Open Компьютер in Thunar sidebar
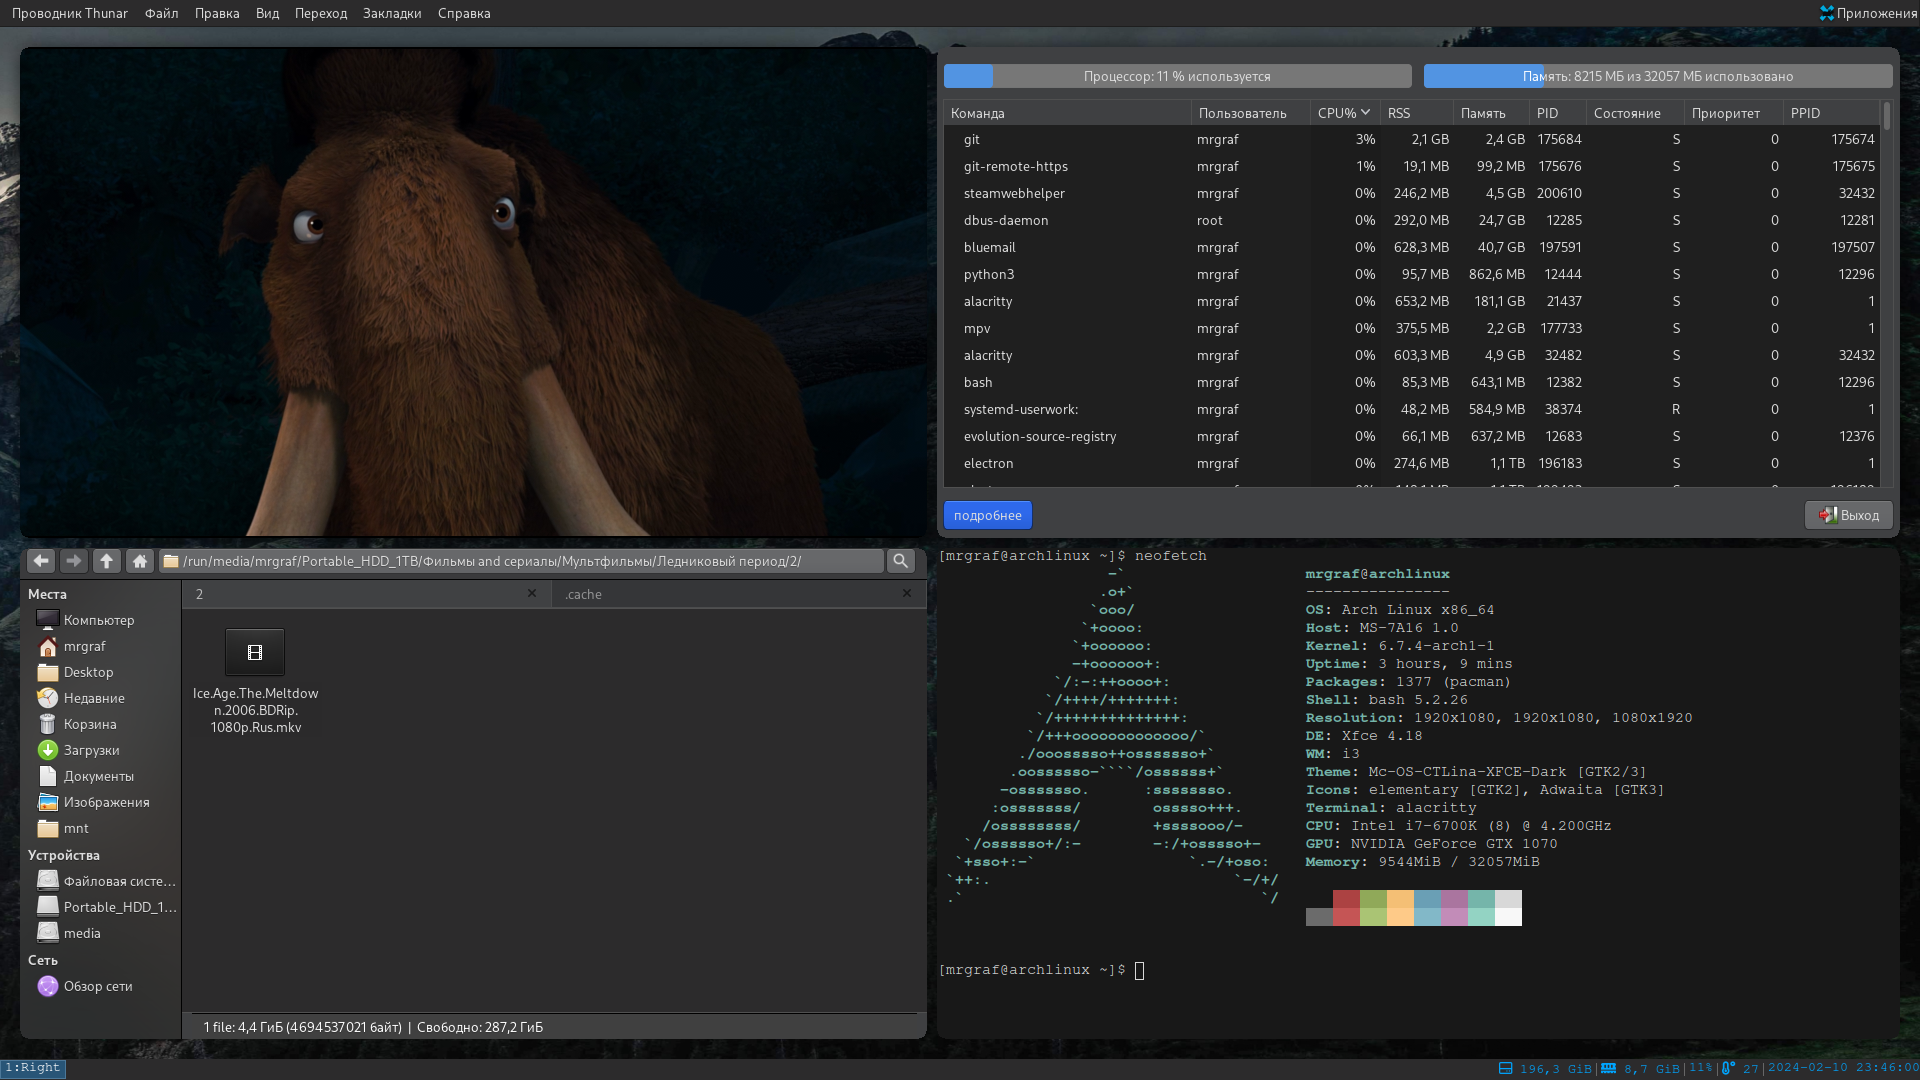 coord(100,620)
